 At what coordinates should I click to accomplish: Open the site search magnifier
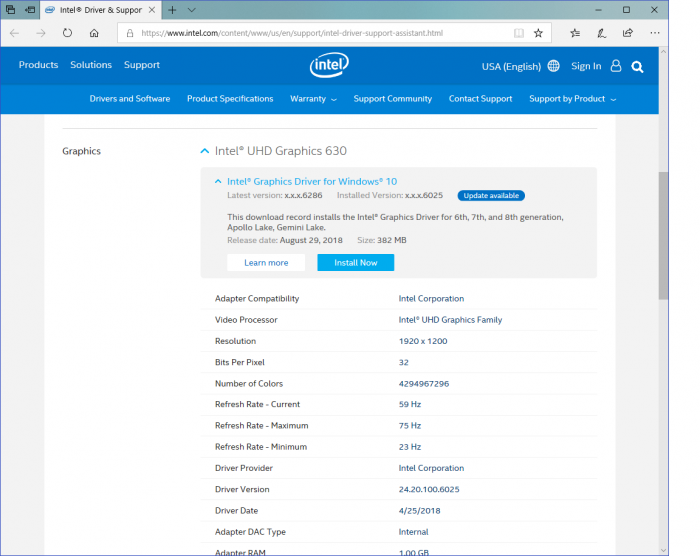coord(638,67)
